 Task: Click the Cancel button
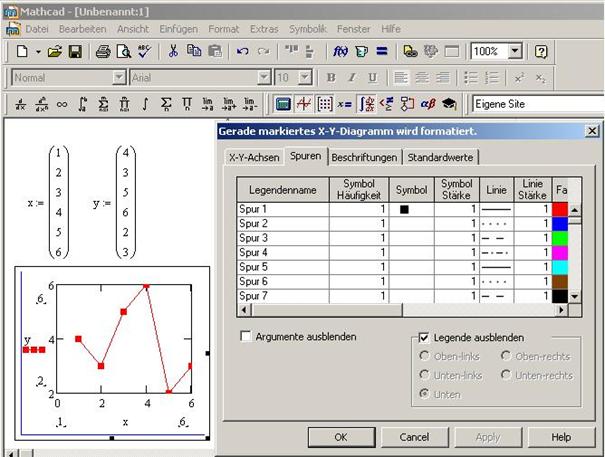[x=414, y=437]
